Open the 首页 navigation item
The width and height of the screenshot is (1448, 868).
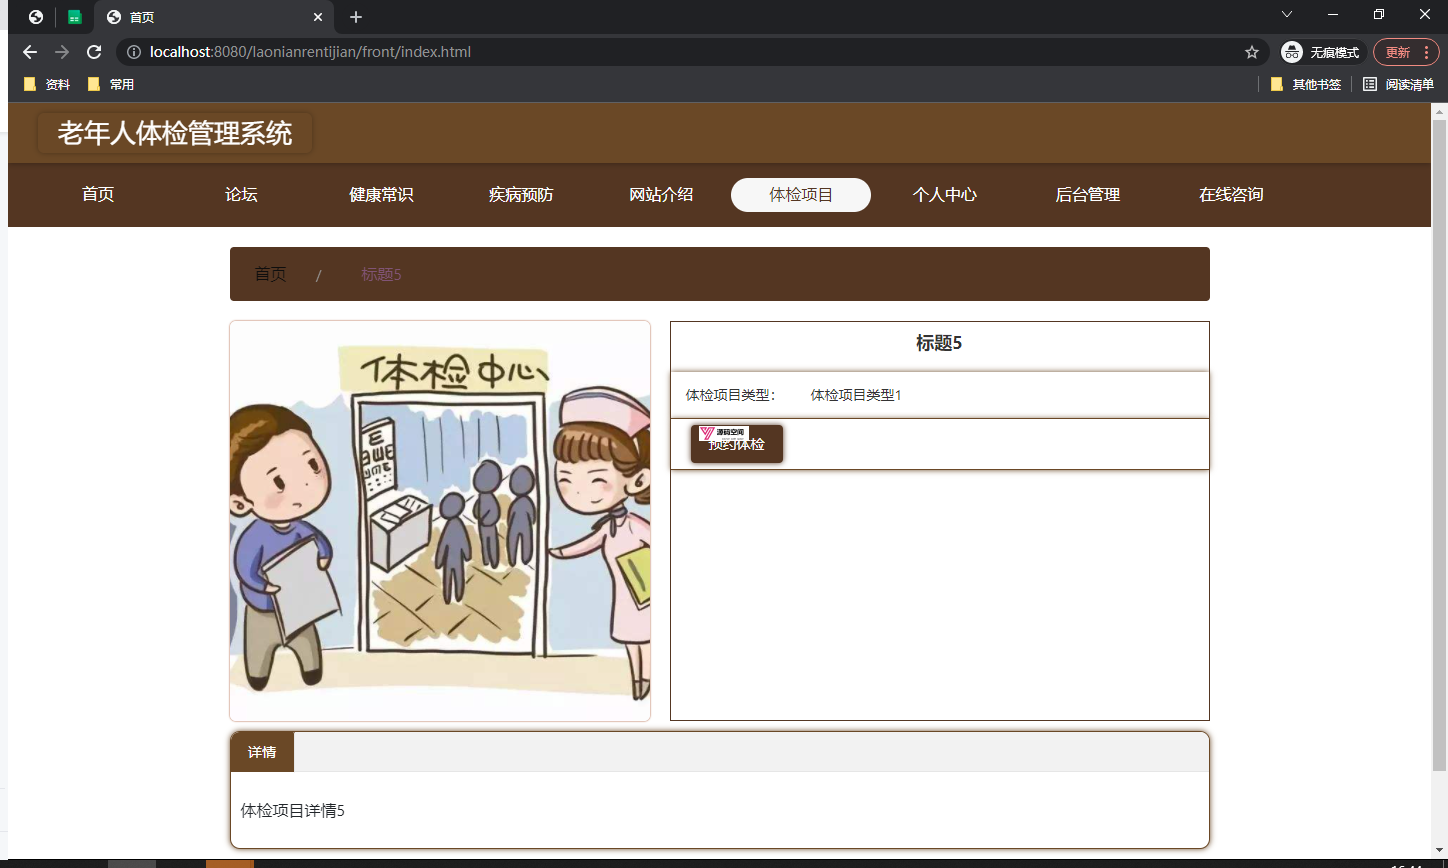tap(98, 195)
